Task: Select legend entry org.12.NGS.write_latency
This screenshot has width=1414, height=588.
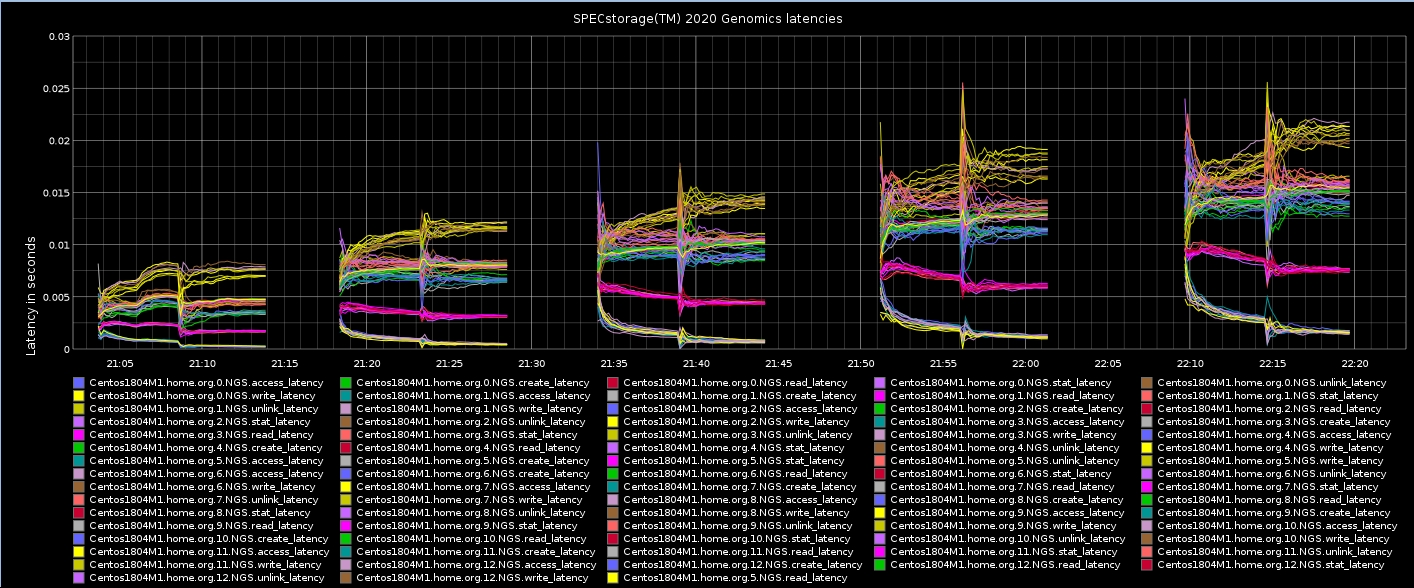Action: [465, 578]
